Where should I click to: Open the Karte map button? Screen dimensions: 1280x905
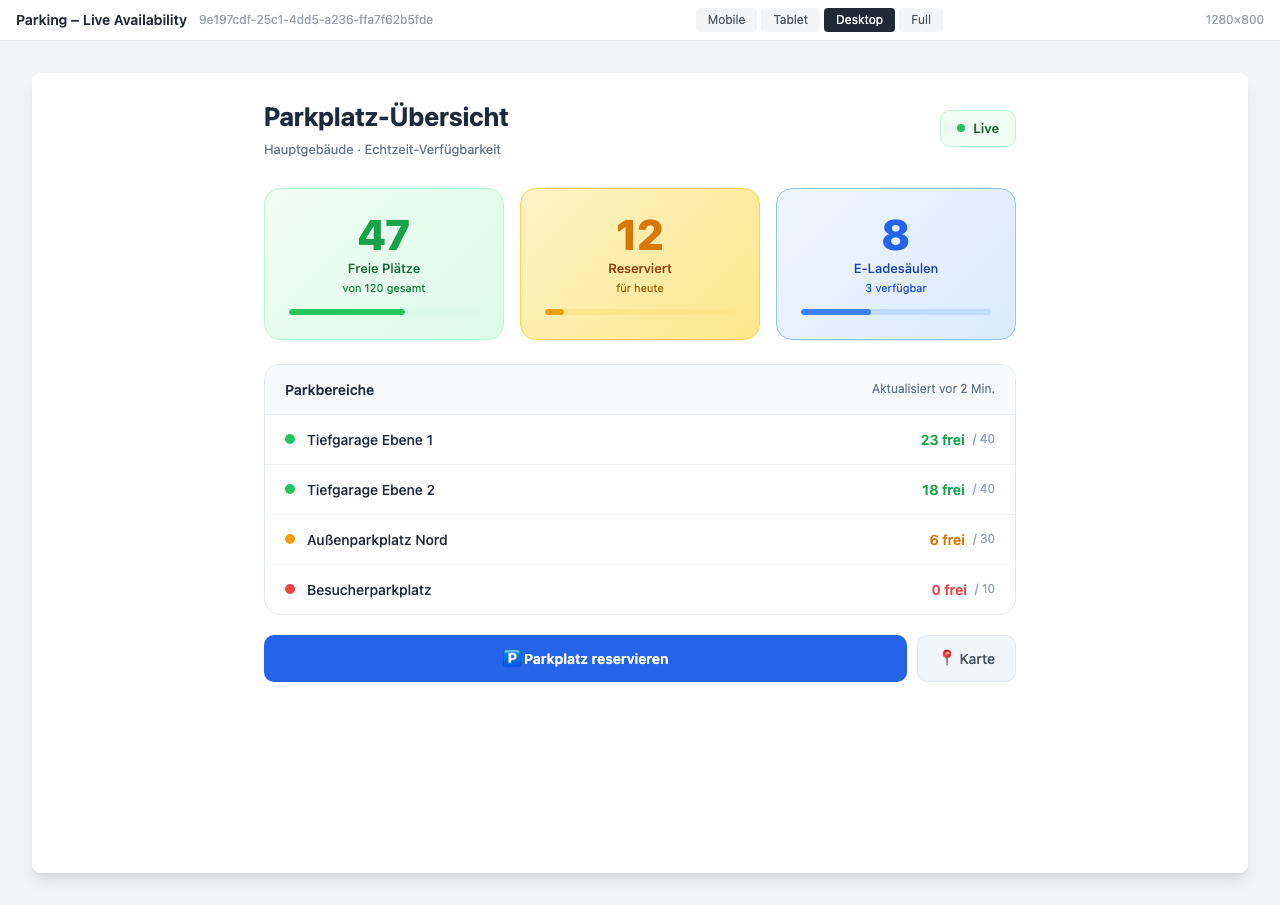point(966,659)
